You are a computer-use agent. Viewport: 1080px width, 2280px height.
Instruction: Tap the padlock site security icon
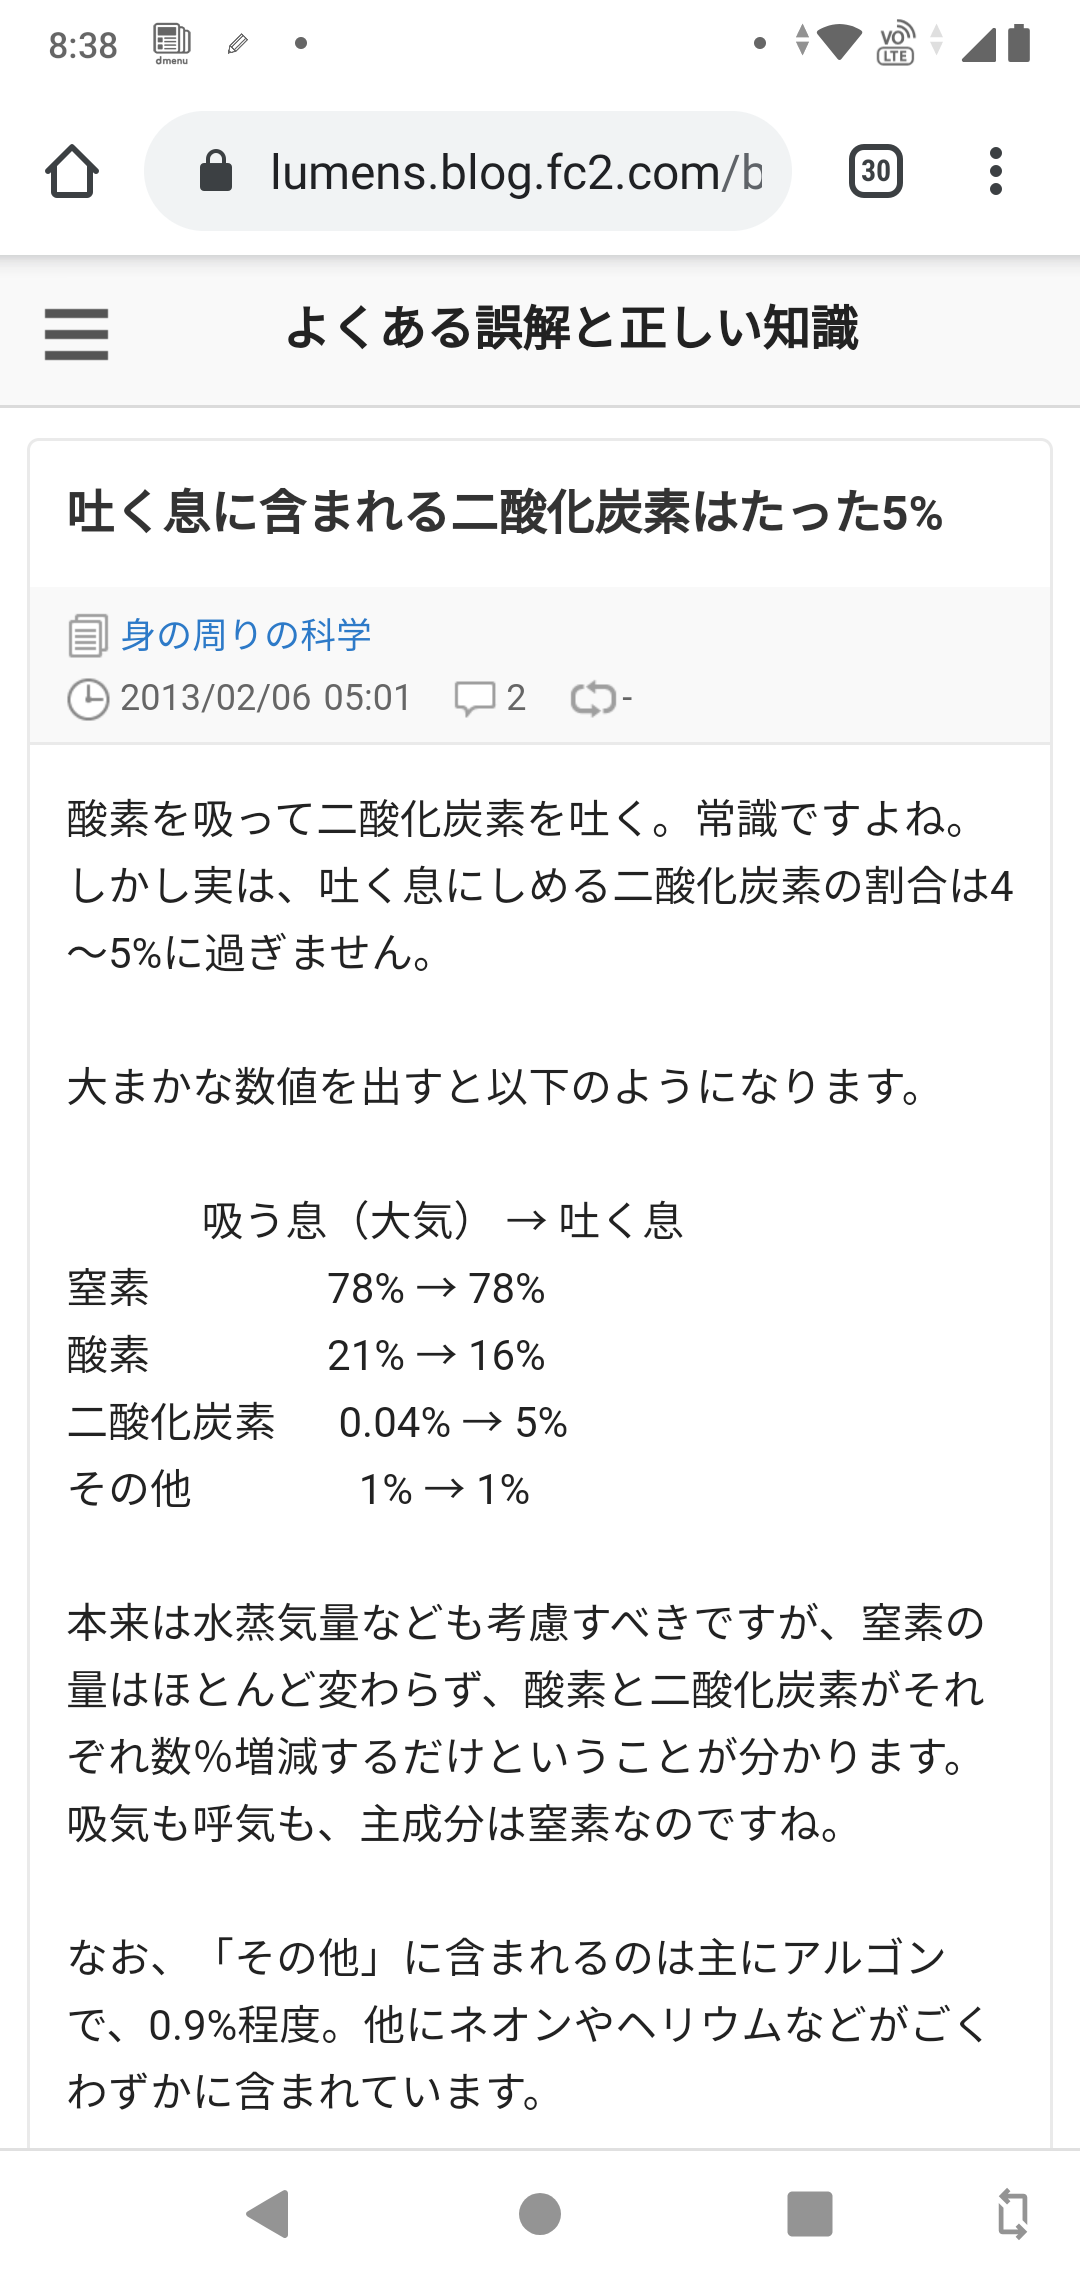[216, 171]
